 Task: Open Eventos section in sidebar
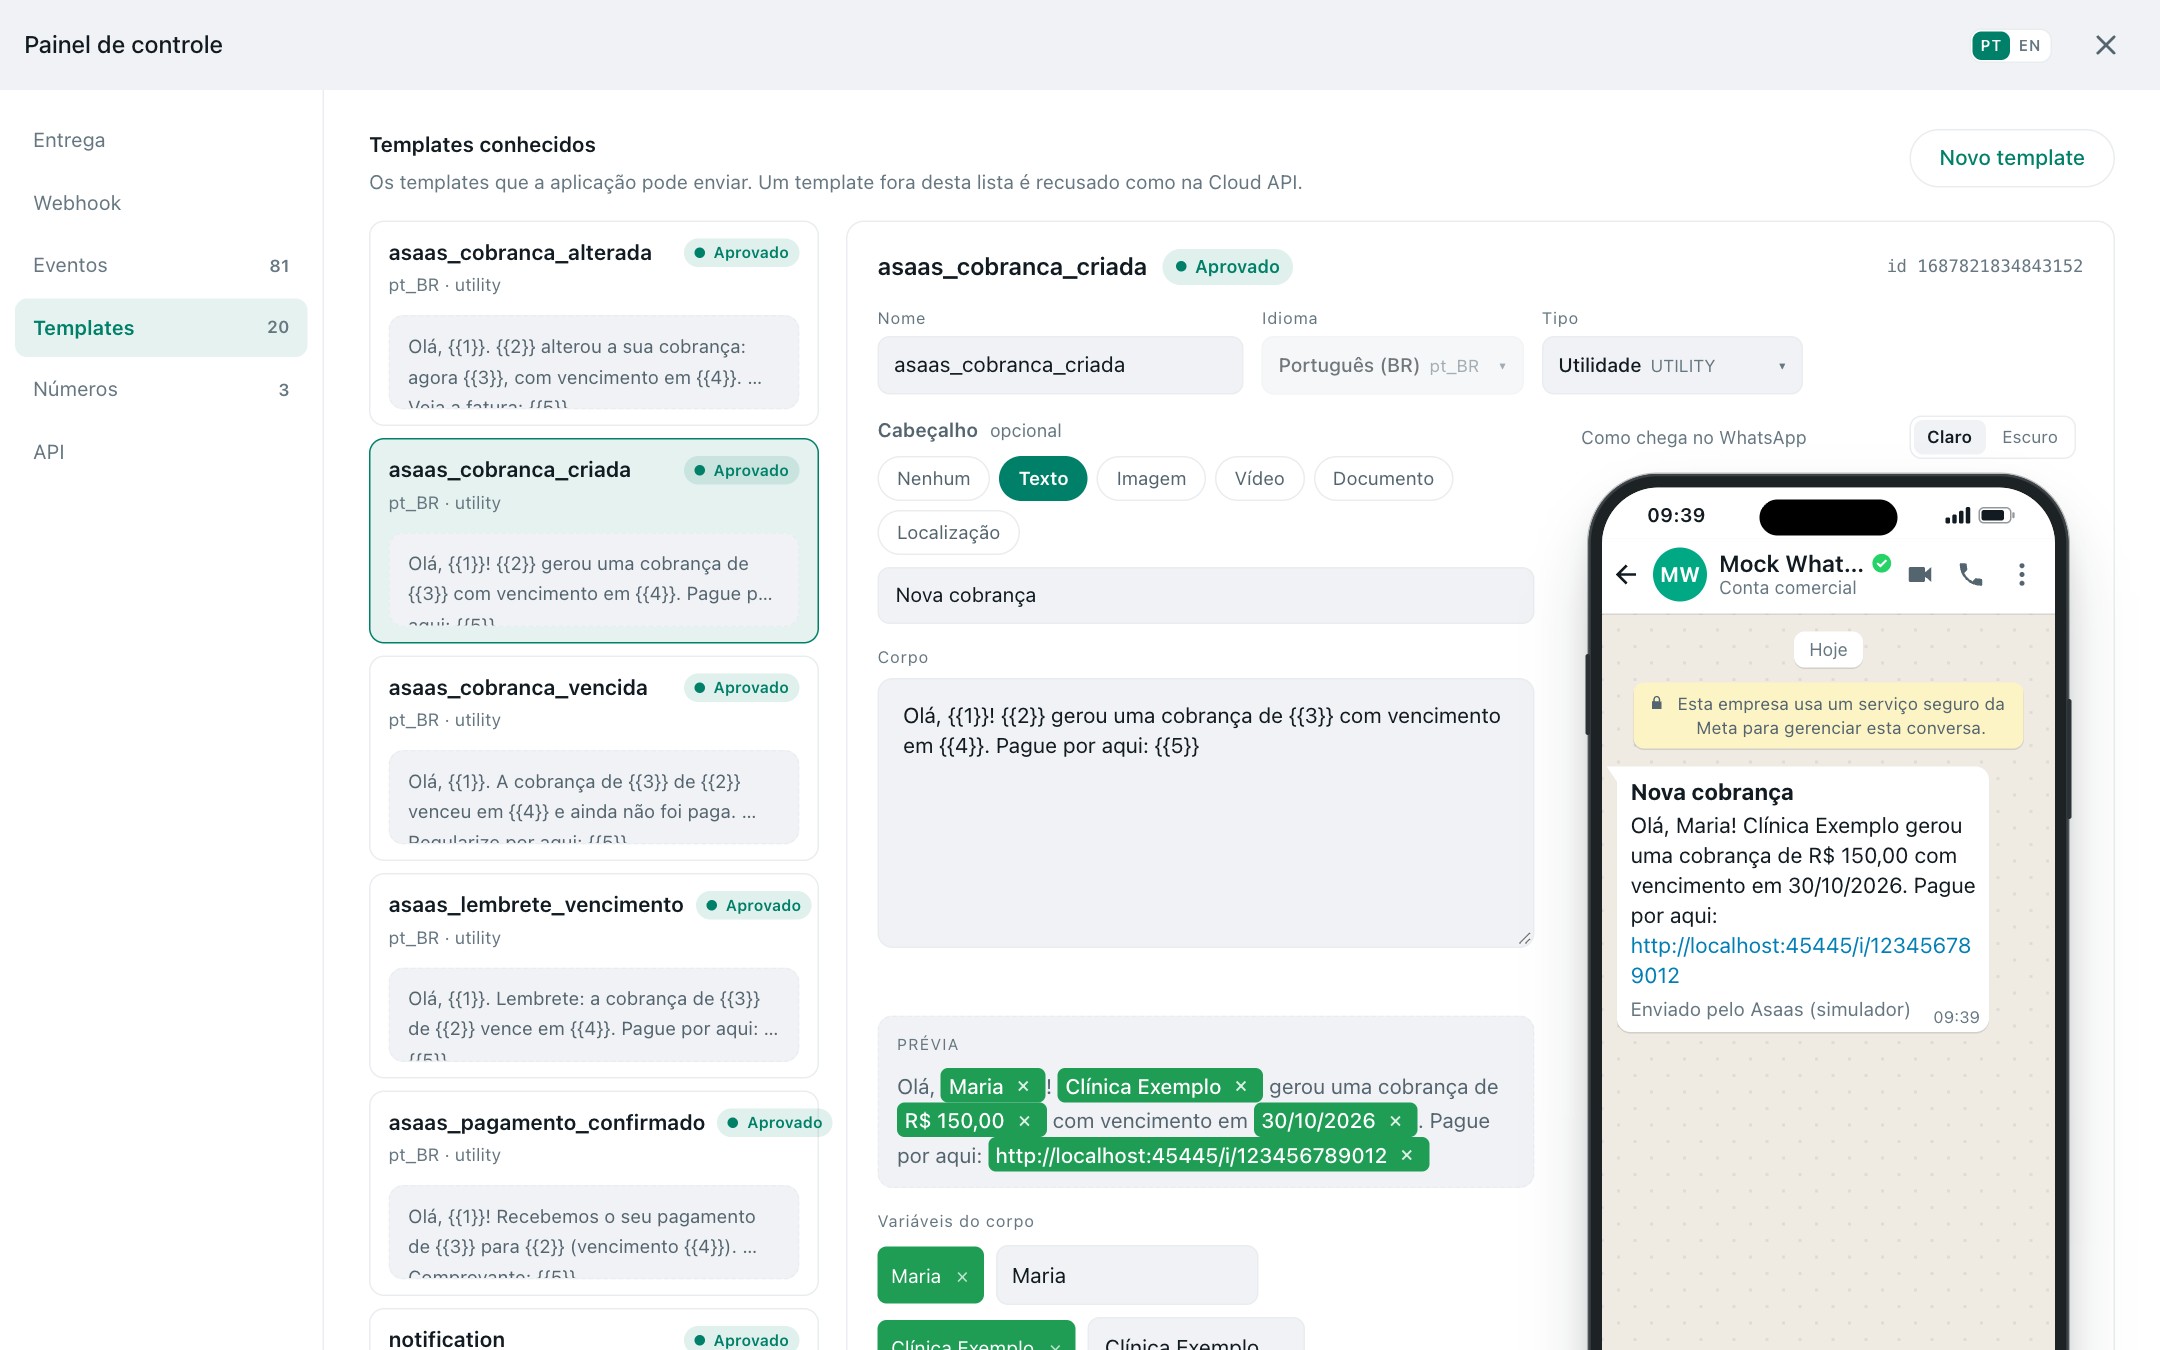[x=161, y=265]
